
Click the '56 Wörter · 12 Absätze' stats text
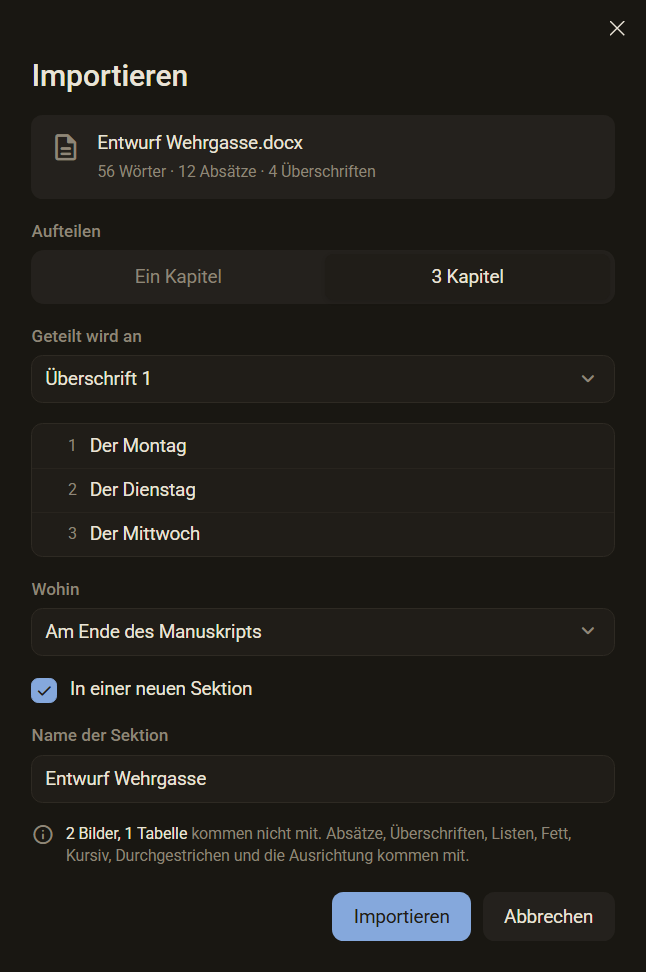pyautogui.click(x=177, y=172)
